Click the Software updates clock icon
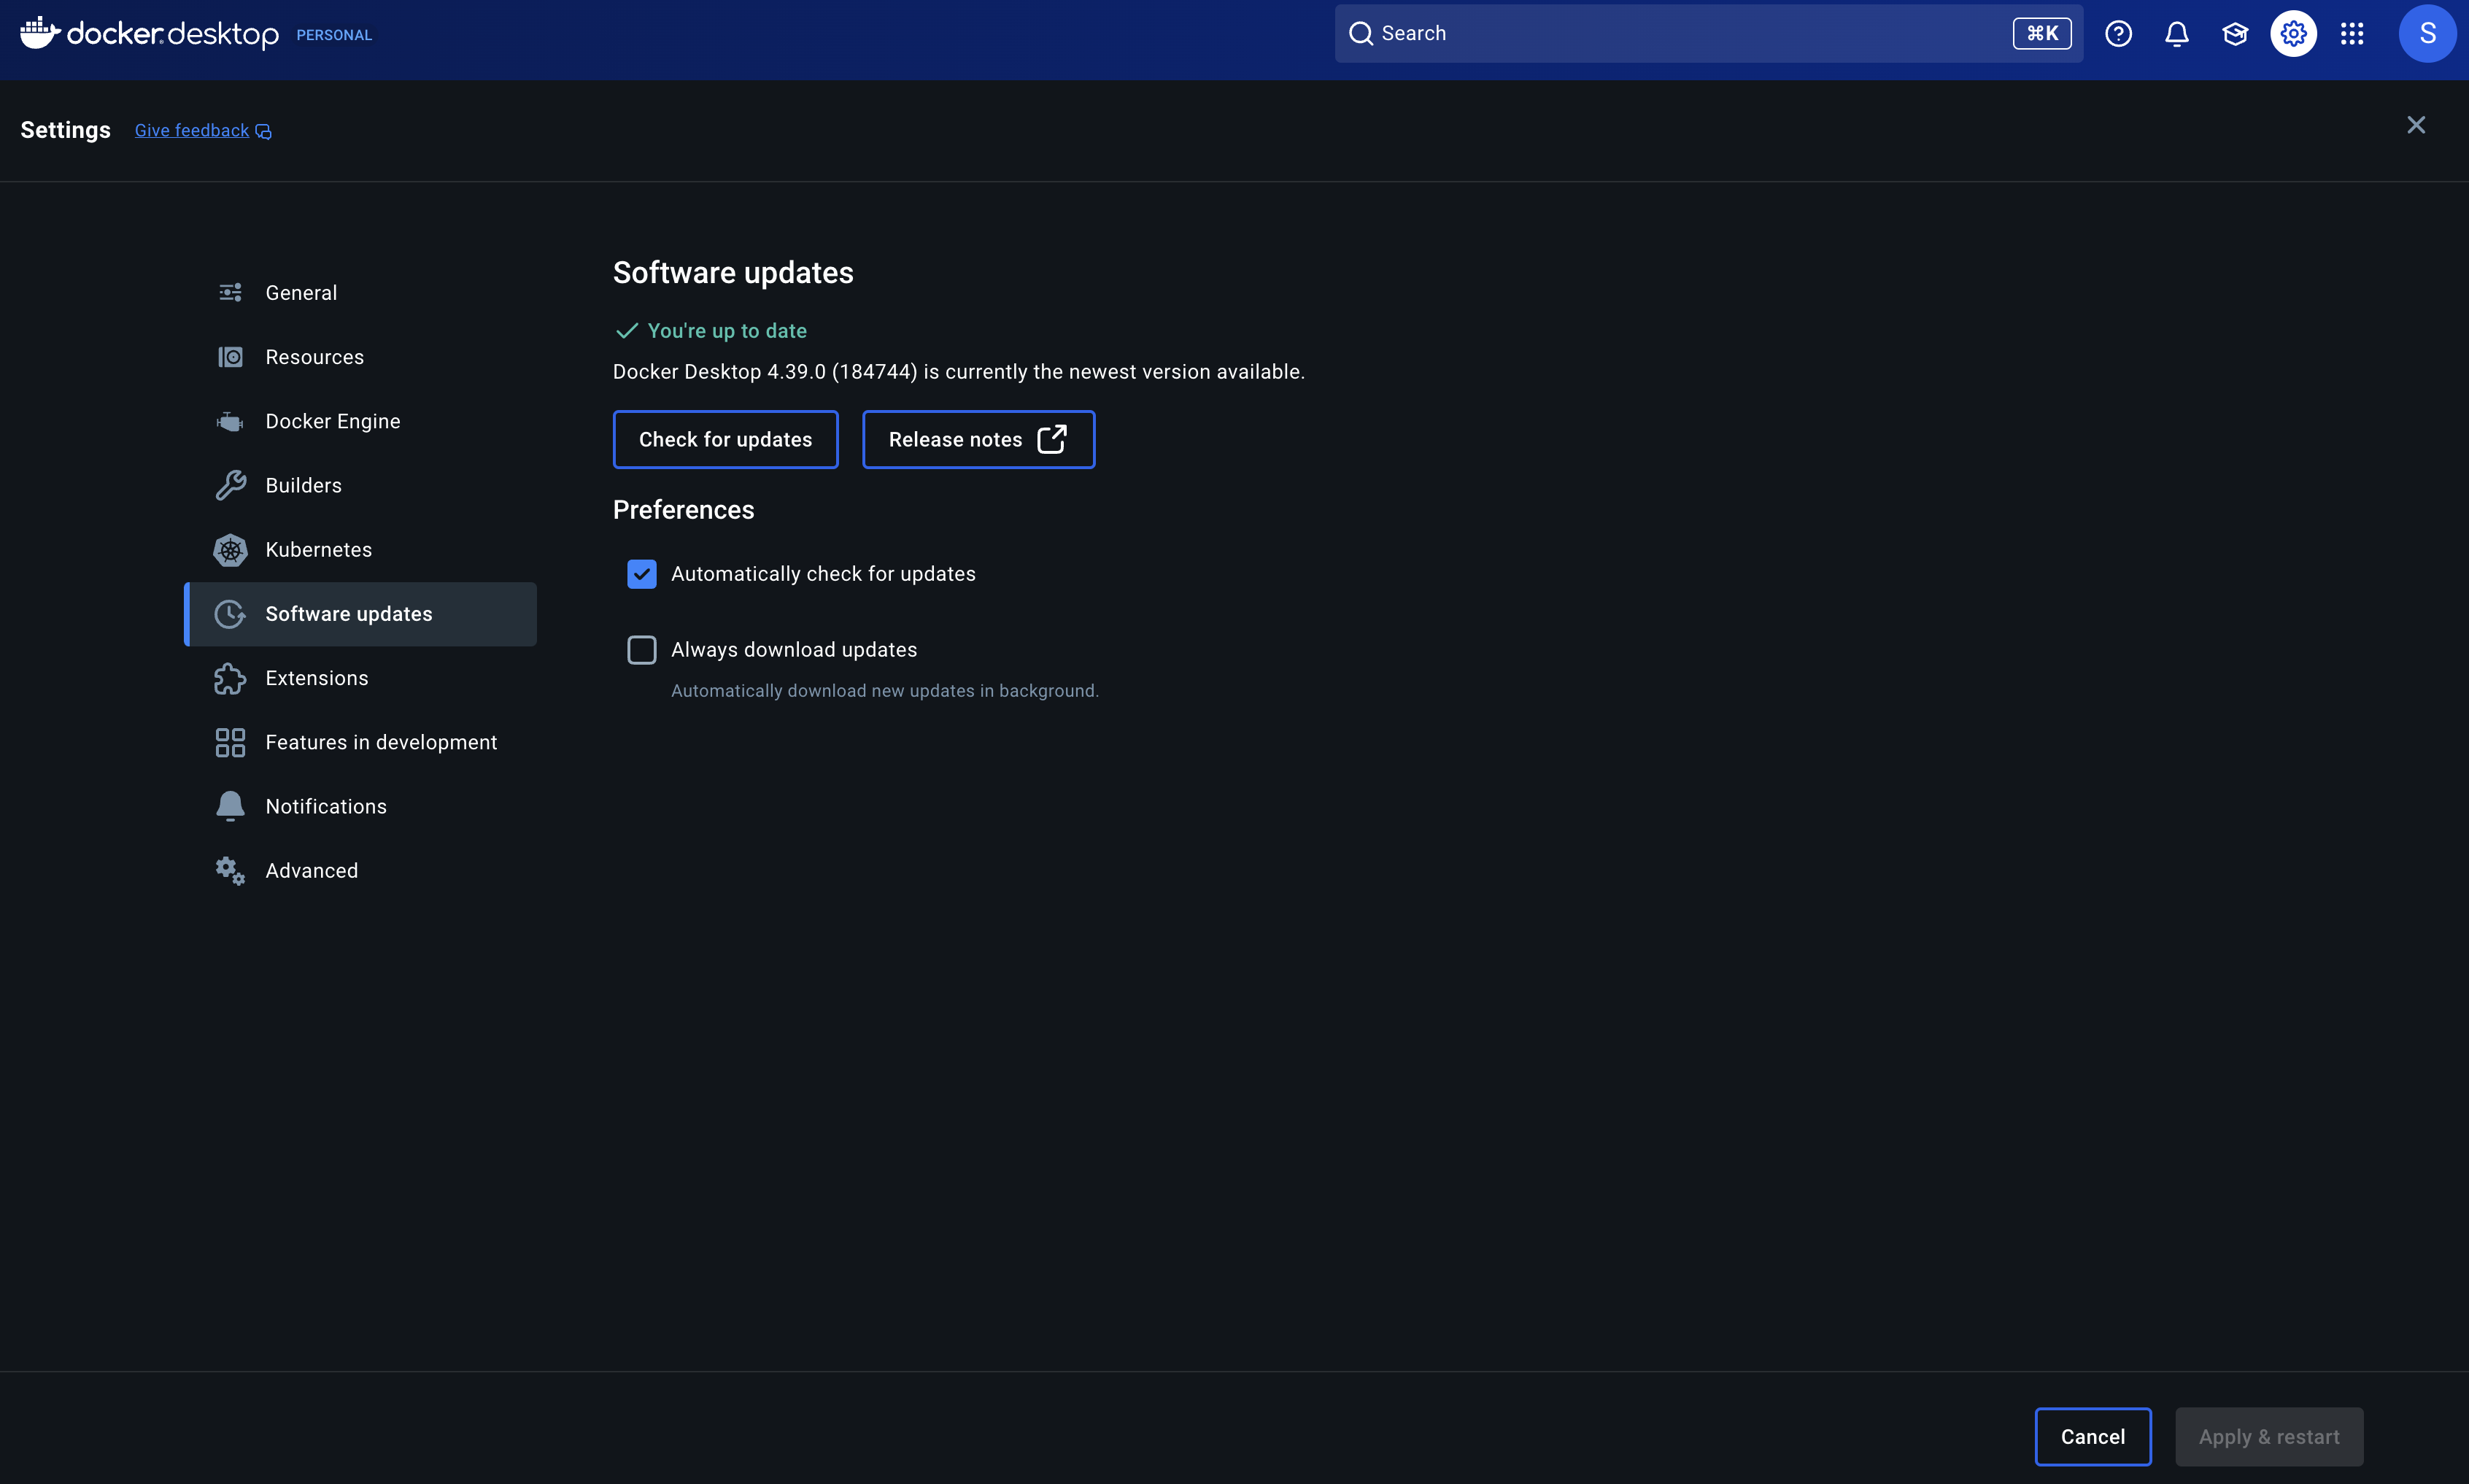The width and height of the screenshot is (2469, 1484). 230,614
